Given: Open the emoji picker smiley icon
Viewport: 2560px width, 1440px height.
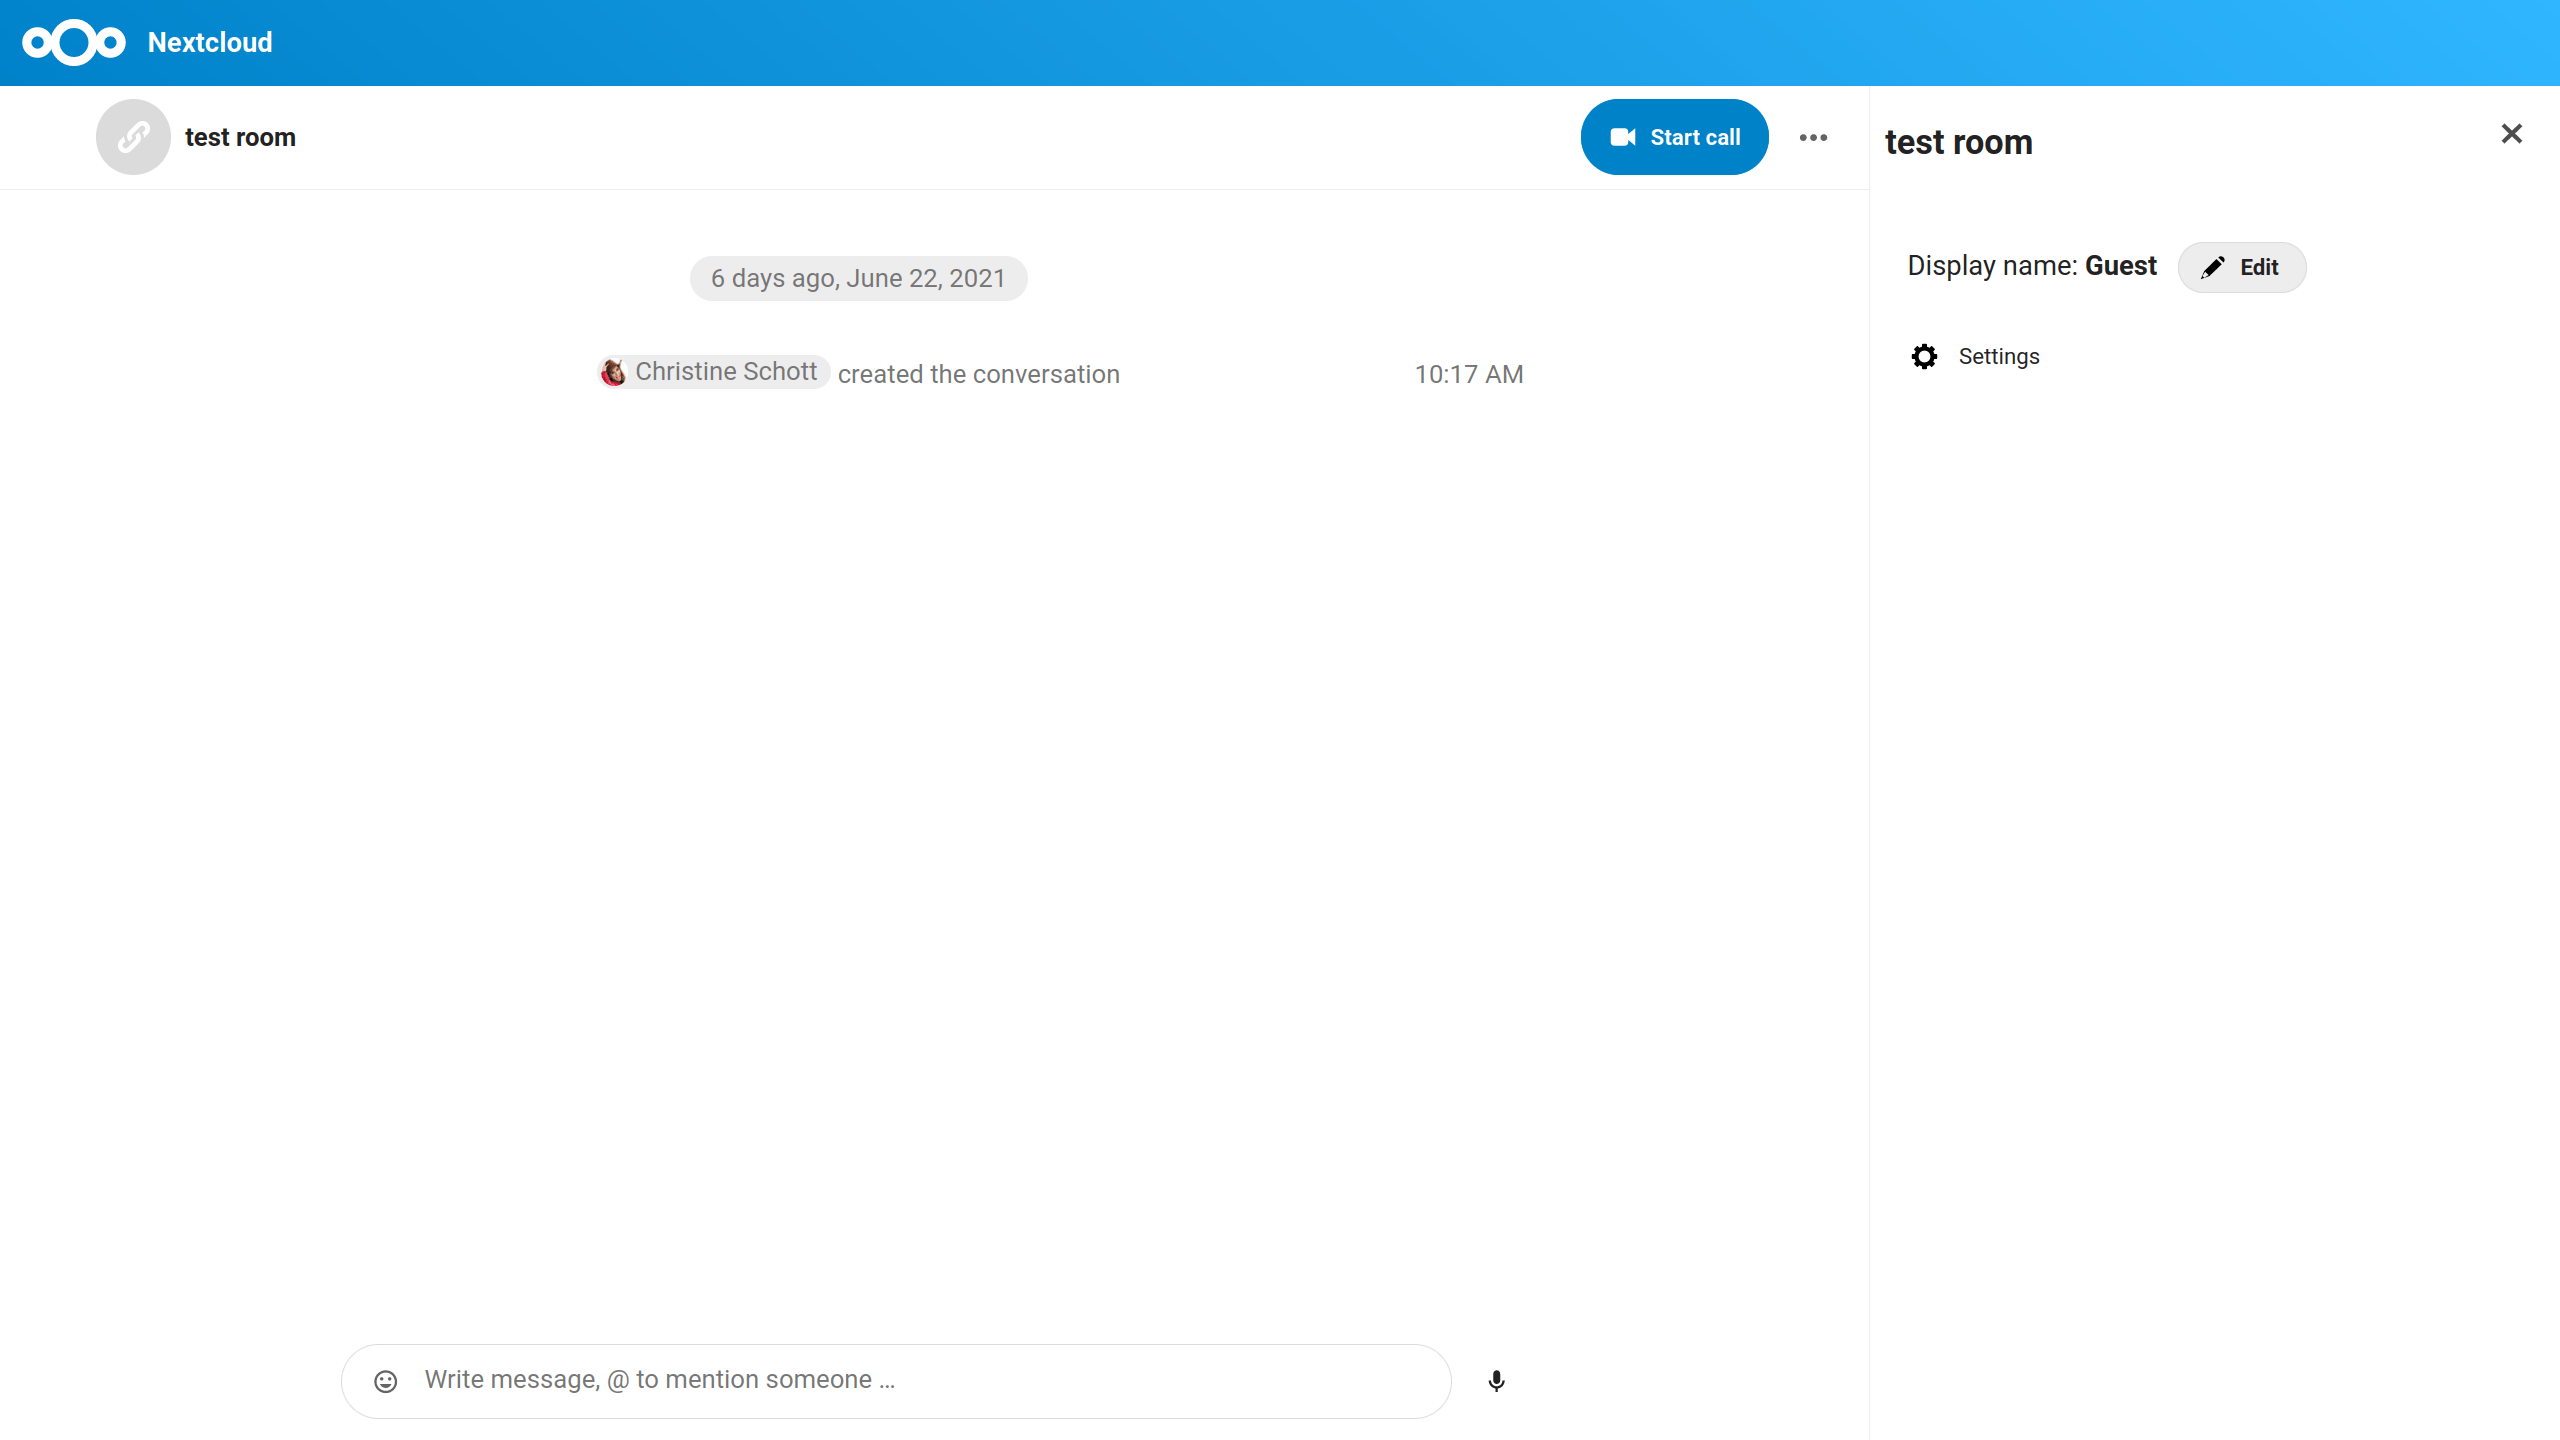Looking at the screenshot, I should pos(386,1381).
